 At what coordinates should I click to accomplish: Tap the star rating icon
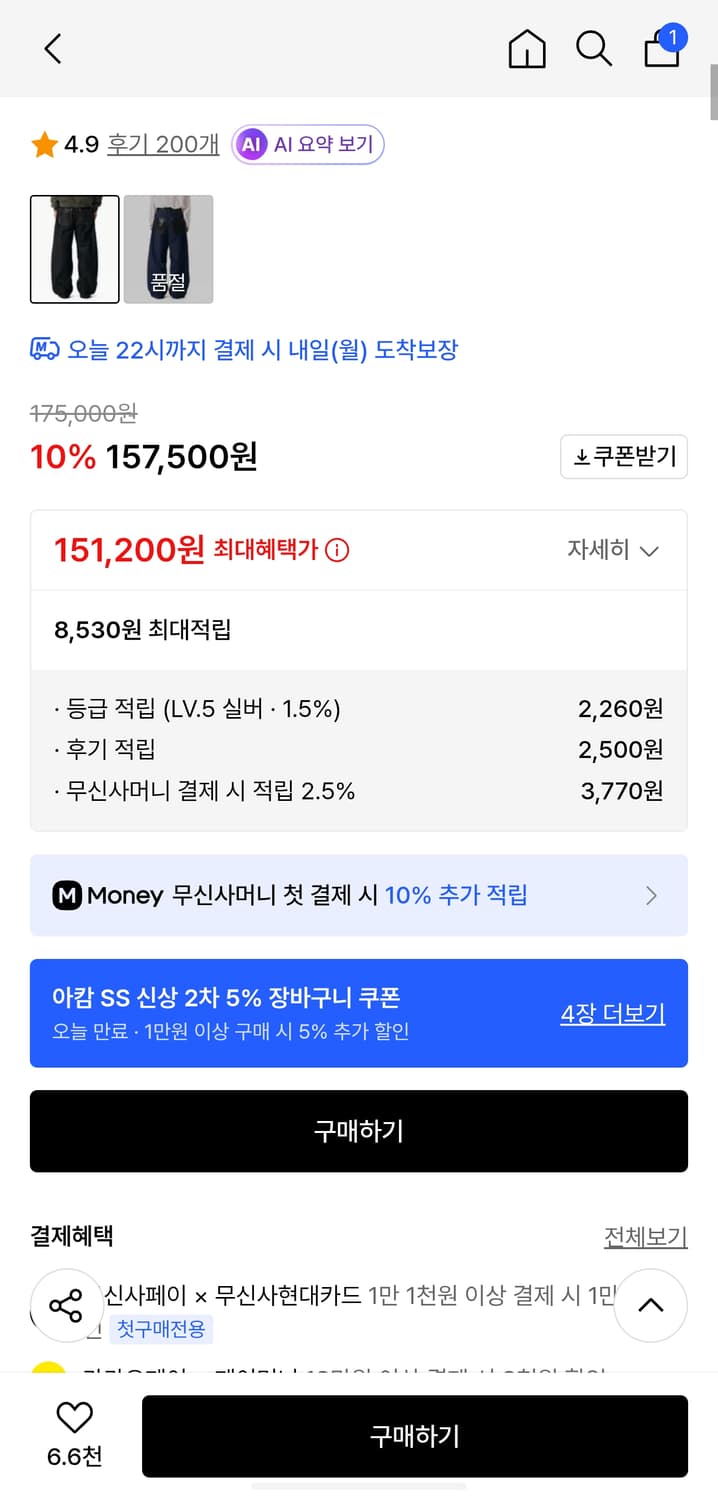click(x=42, y=143)
